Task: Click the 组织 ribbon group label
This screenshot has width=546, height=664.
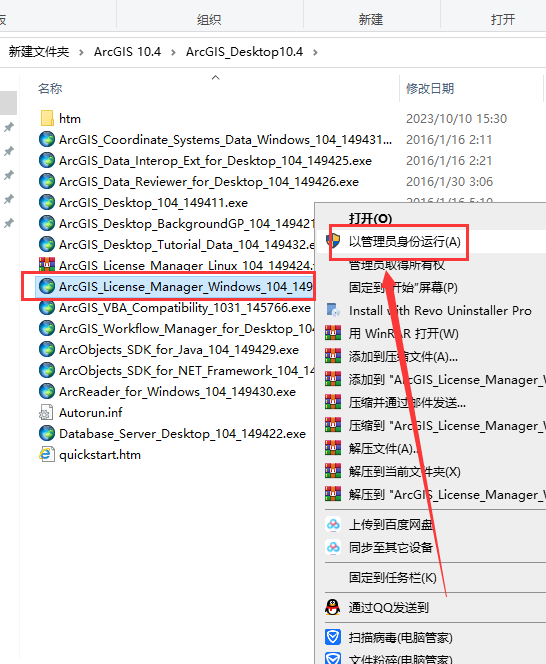Action: pyautogui.click(x=209, y=19)
